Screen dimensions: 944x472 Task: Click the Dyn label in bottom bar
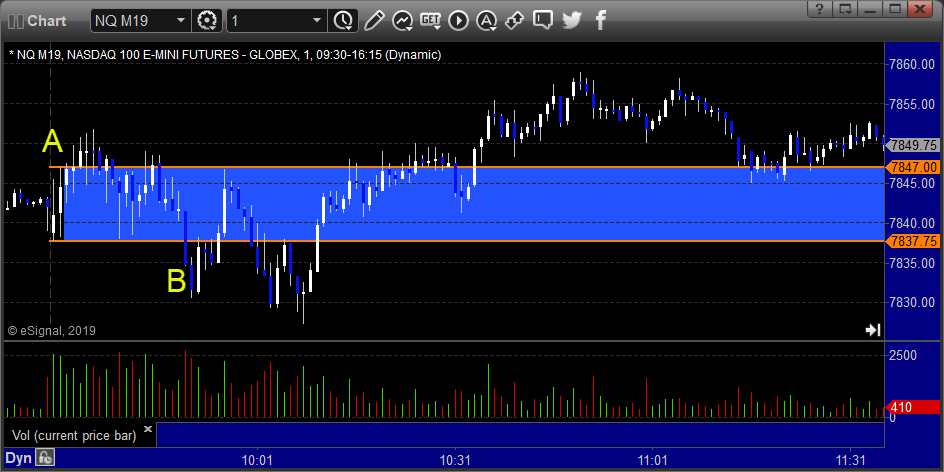point(18,458)
